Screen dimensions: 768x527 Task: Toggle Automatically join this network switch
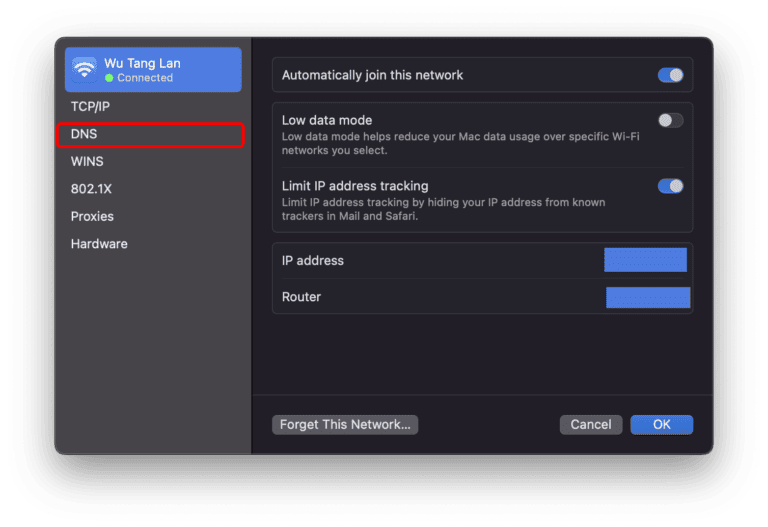pyautogui.click(x=670, y=75)
